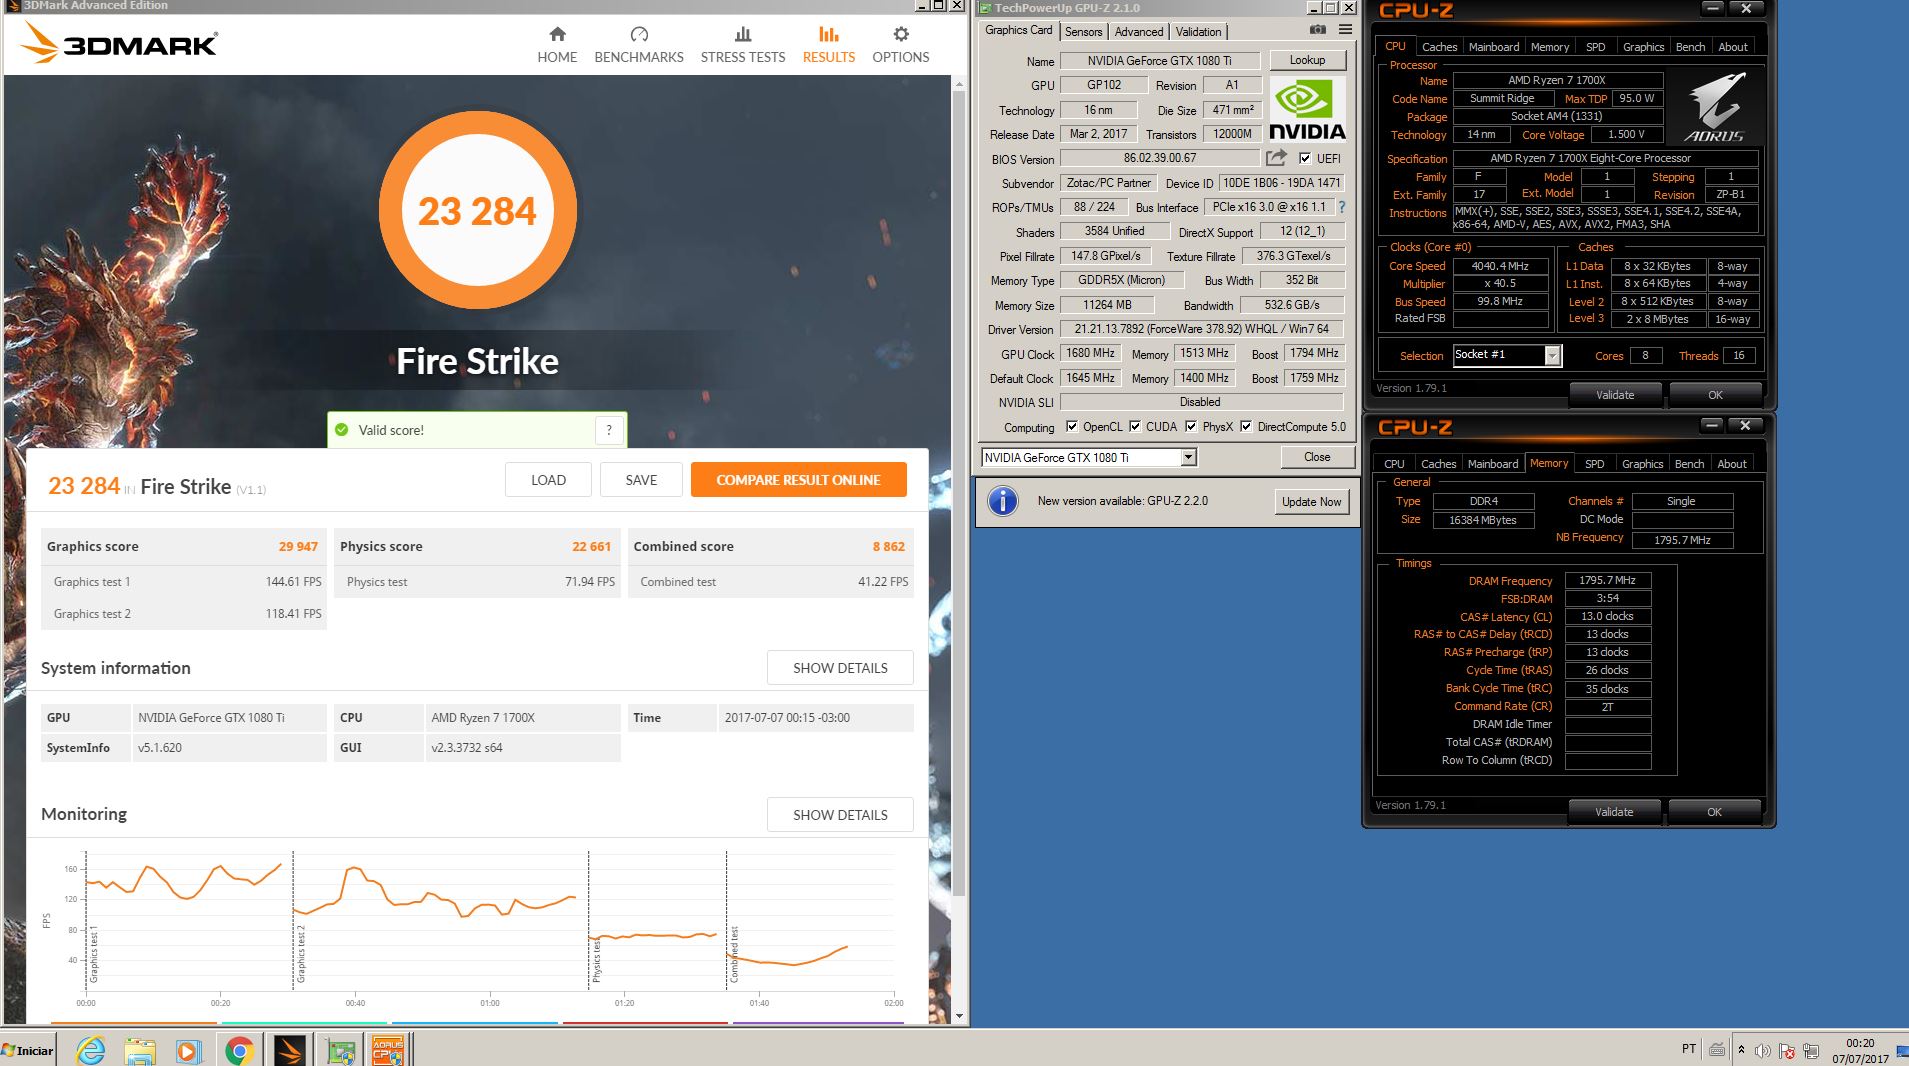Viewport: 1909px width, 1066px height.
Task: Switch to AORUS CPU-Z taskbar icon
Action: [x=388, y=1050]
